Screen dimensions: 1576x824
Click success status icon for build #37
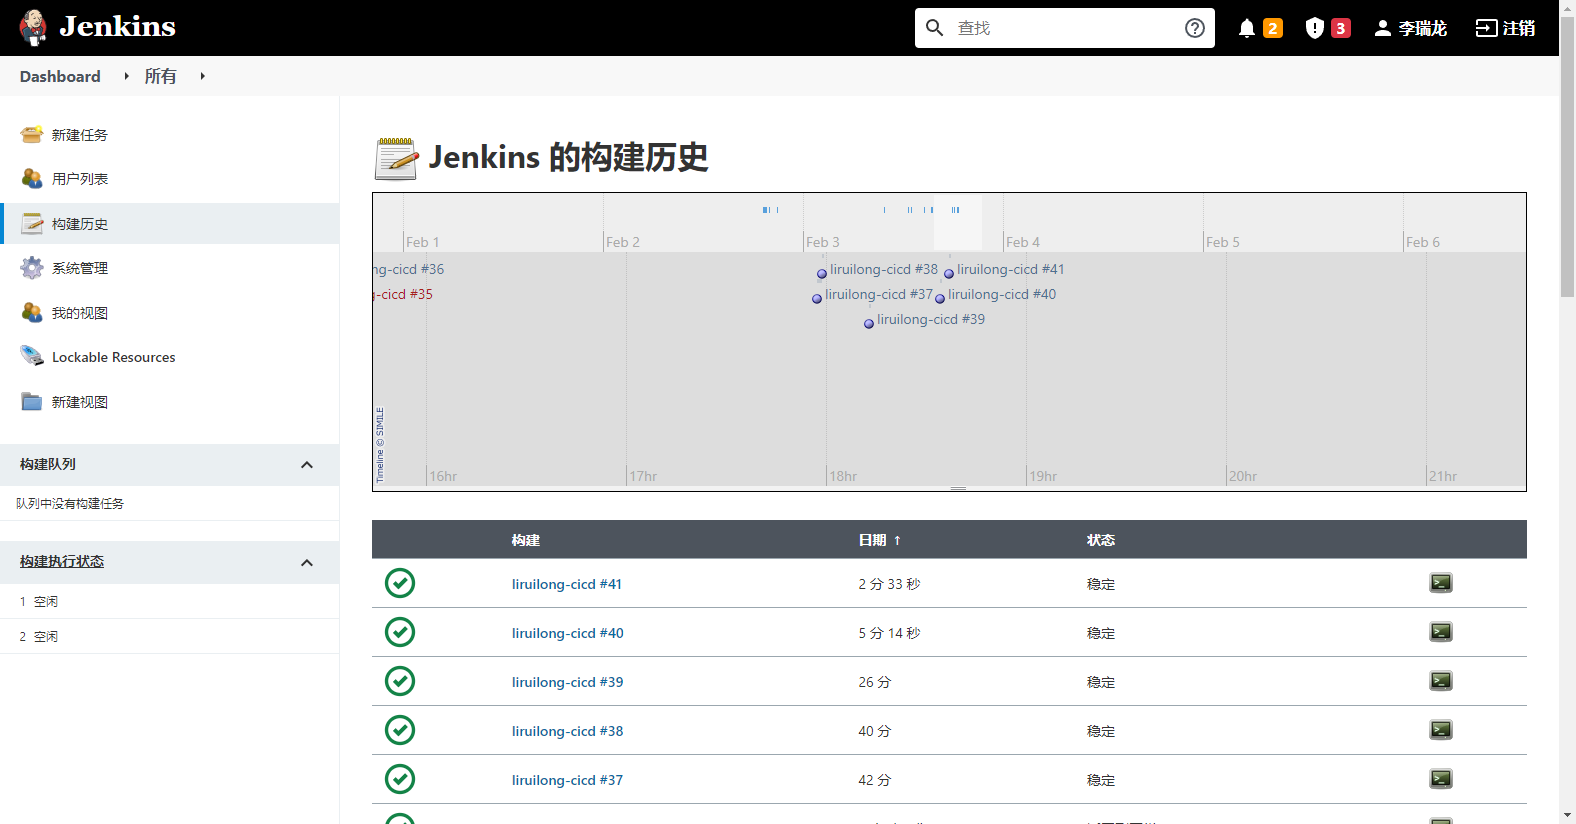click(400, 779)
